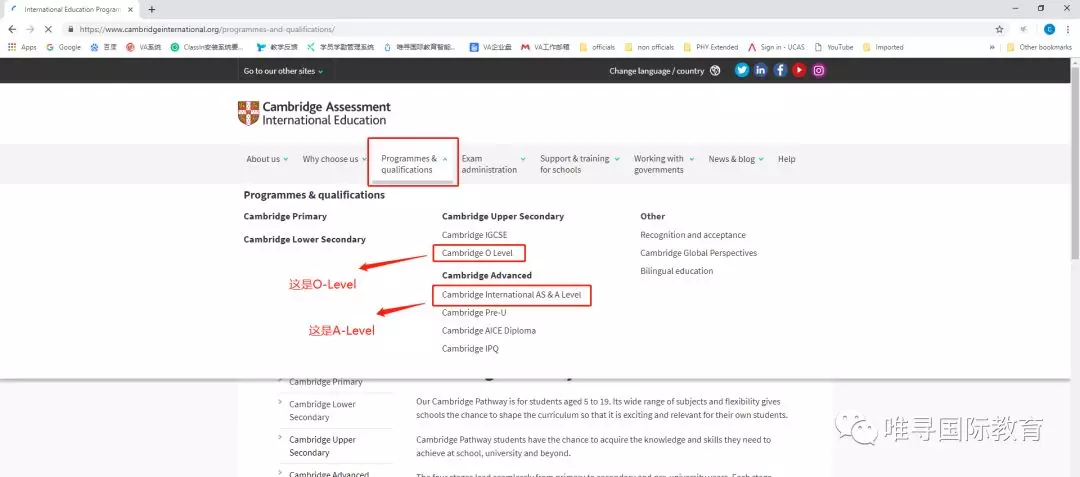
Task: Expand the About us menu
Action: (267, 159)
